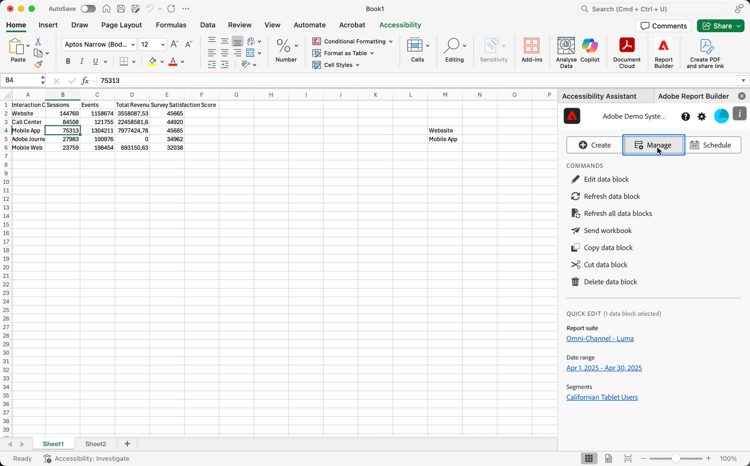This screenshot has width=750, height=466.
Task: Click the Save icon in title bar
Action: (x=121, y=9)
